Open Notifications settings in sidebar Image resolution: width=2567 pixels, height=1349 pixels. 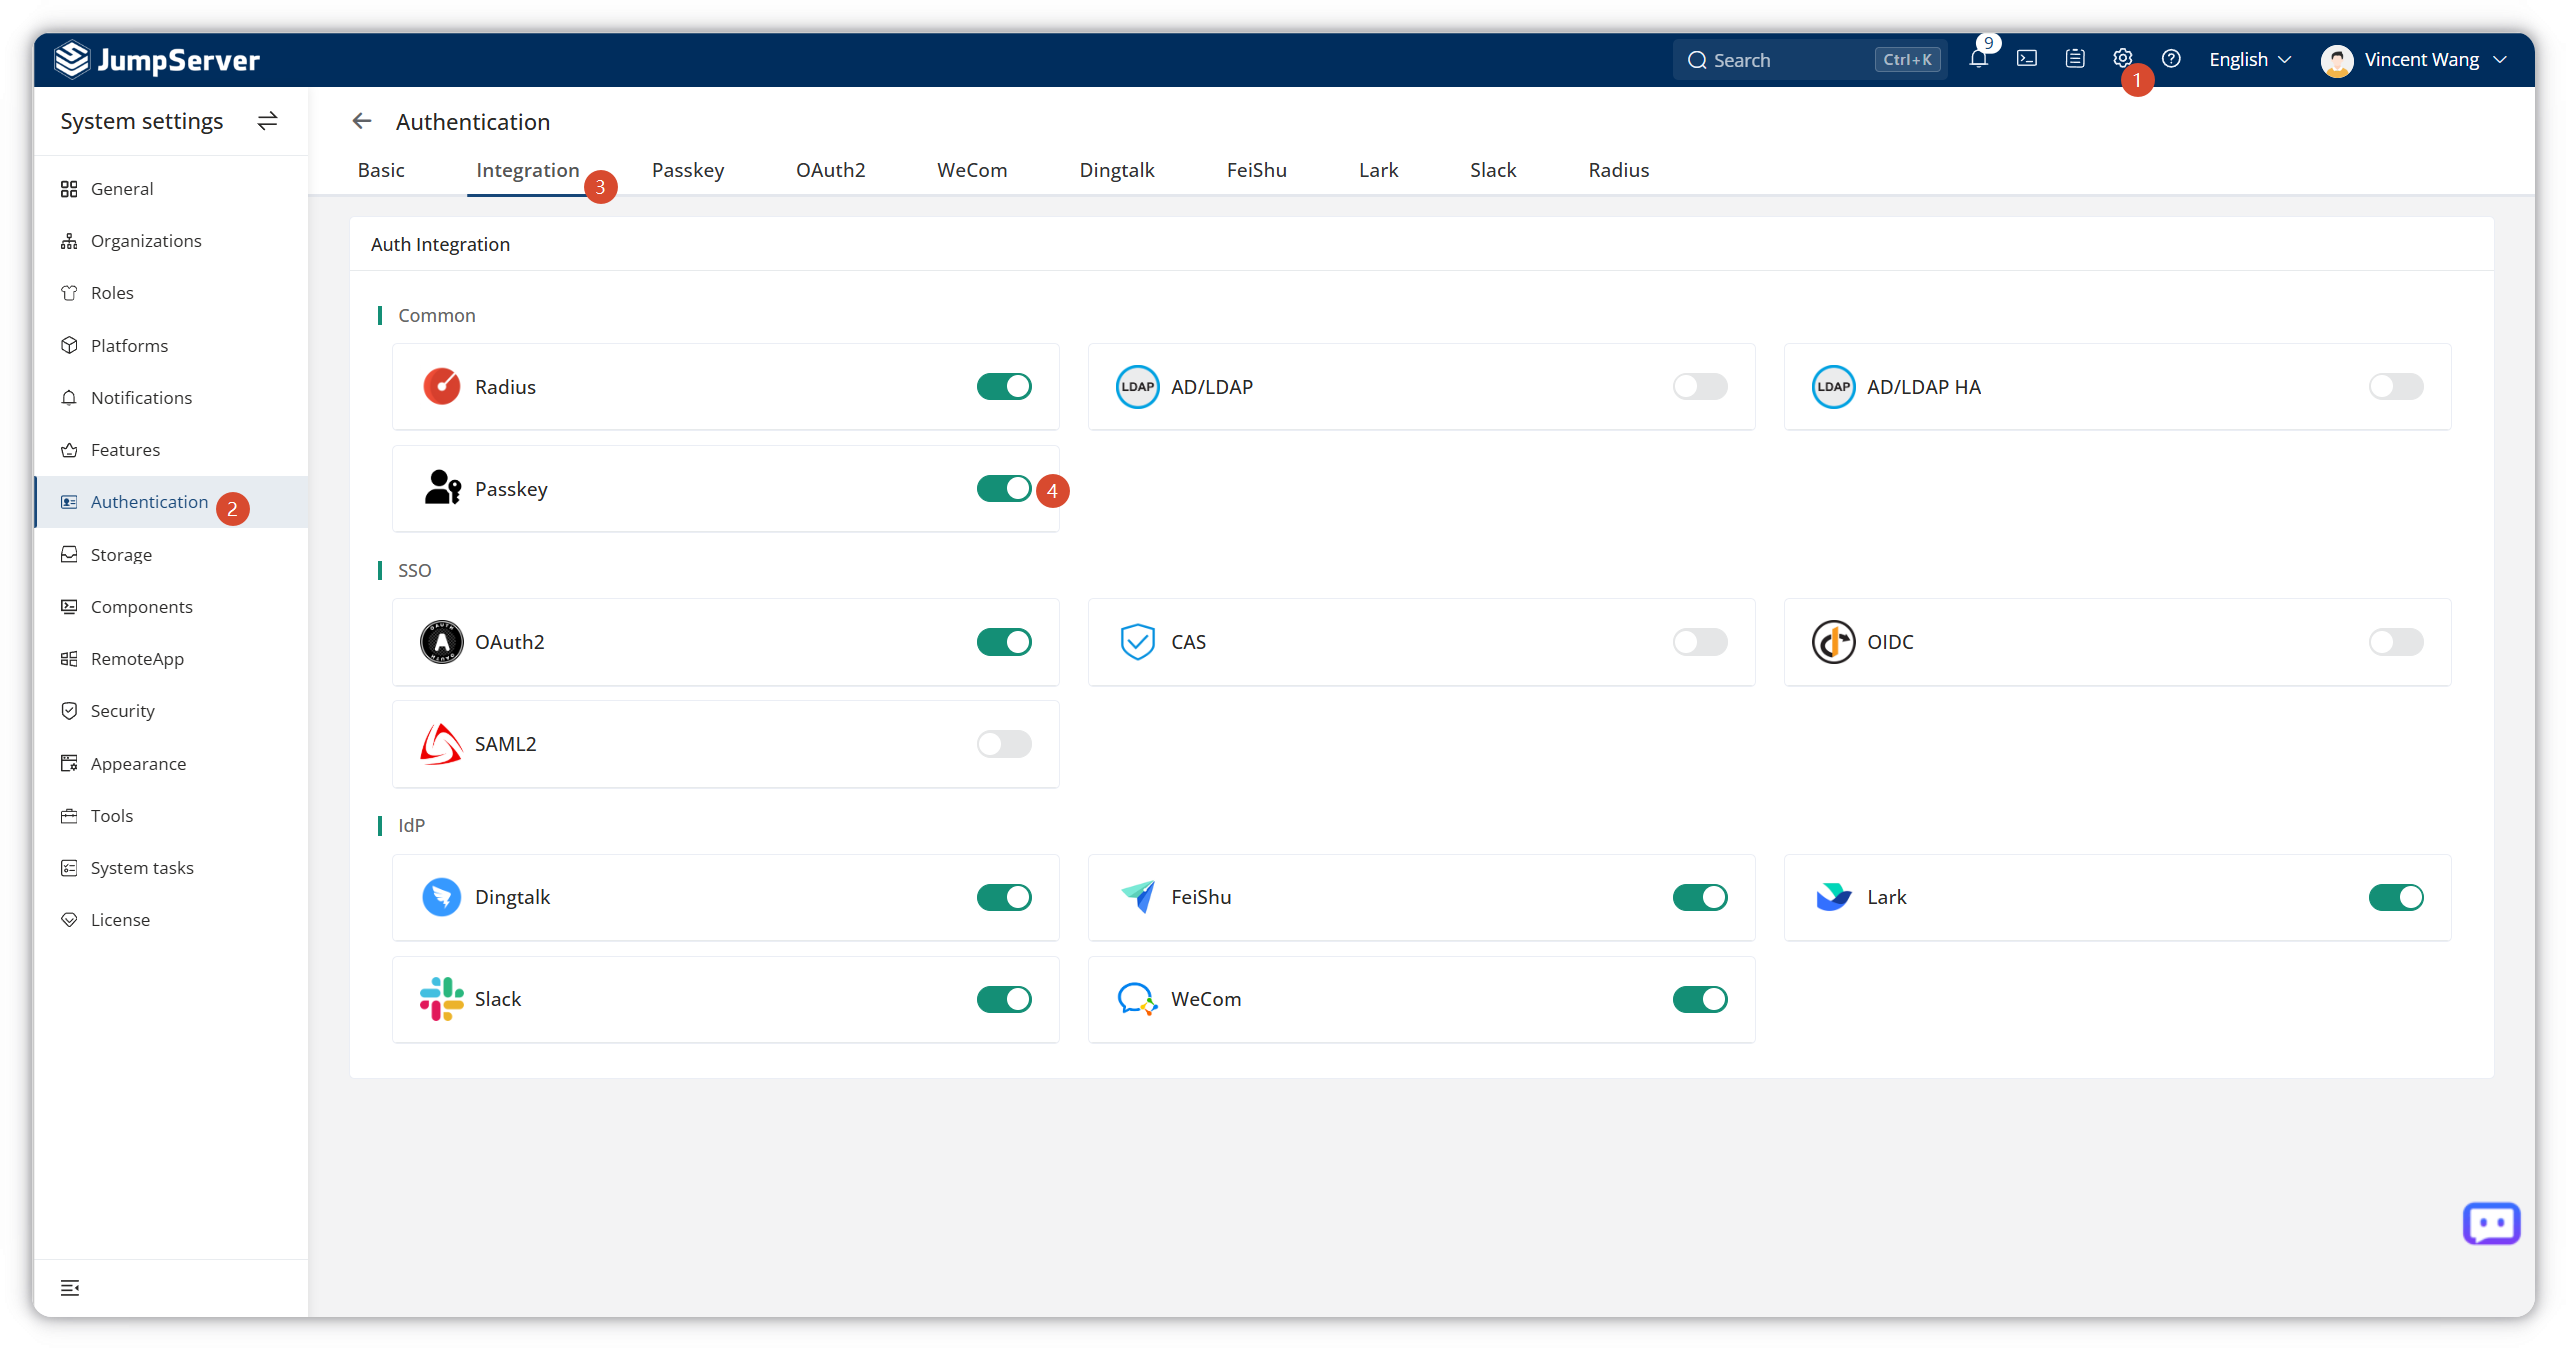[171, 398]
